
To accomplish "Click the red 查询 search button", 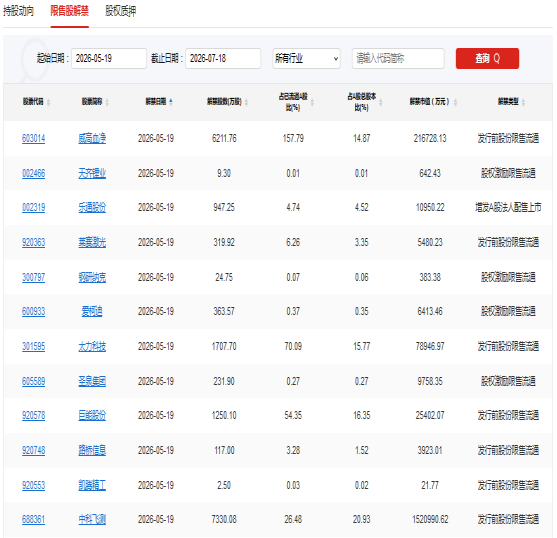I will pos(487,58).
